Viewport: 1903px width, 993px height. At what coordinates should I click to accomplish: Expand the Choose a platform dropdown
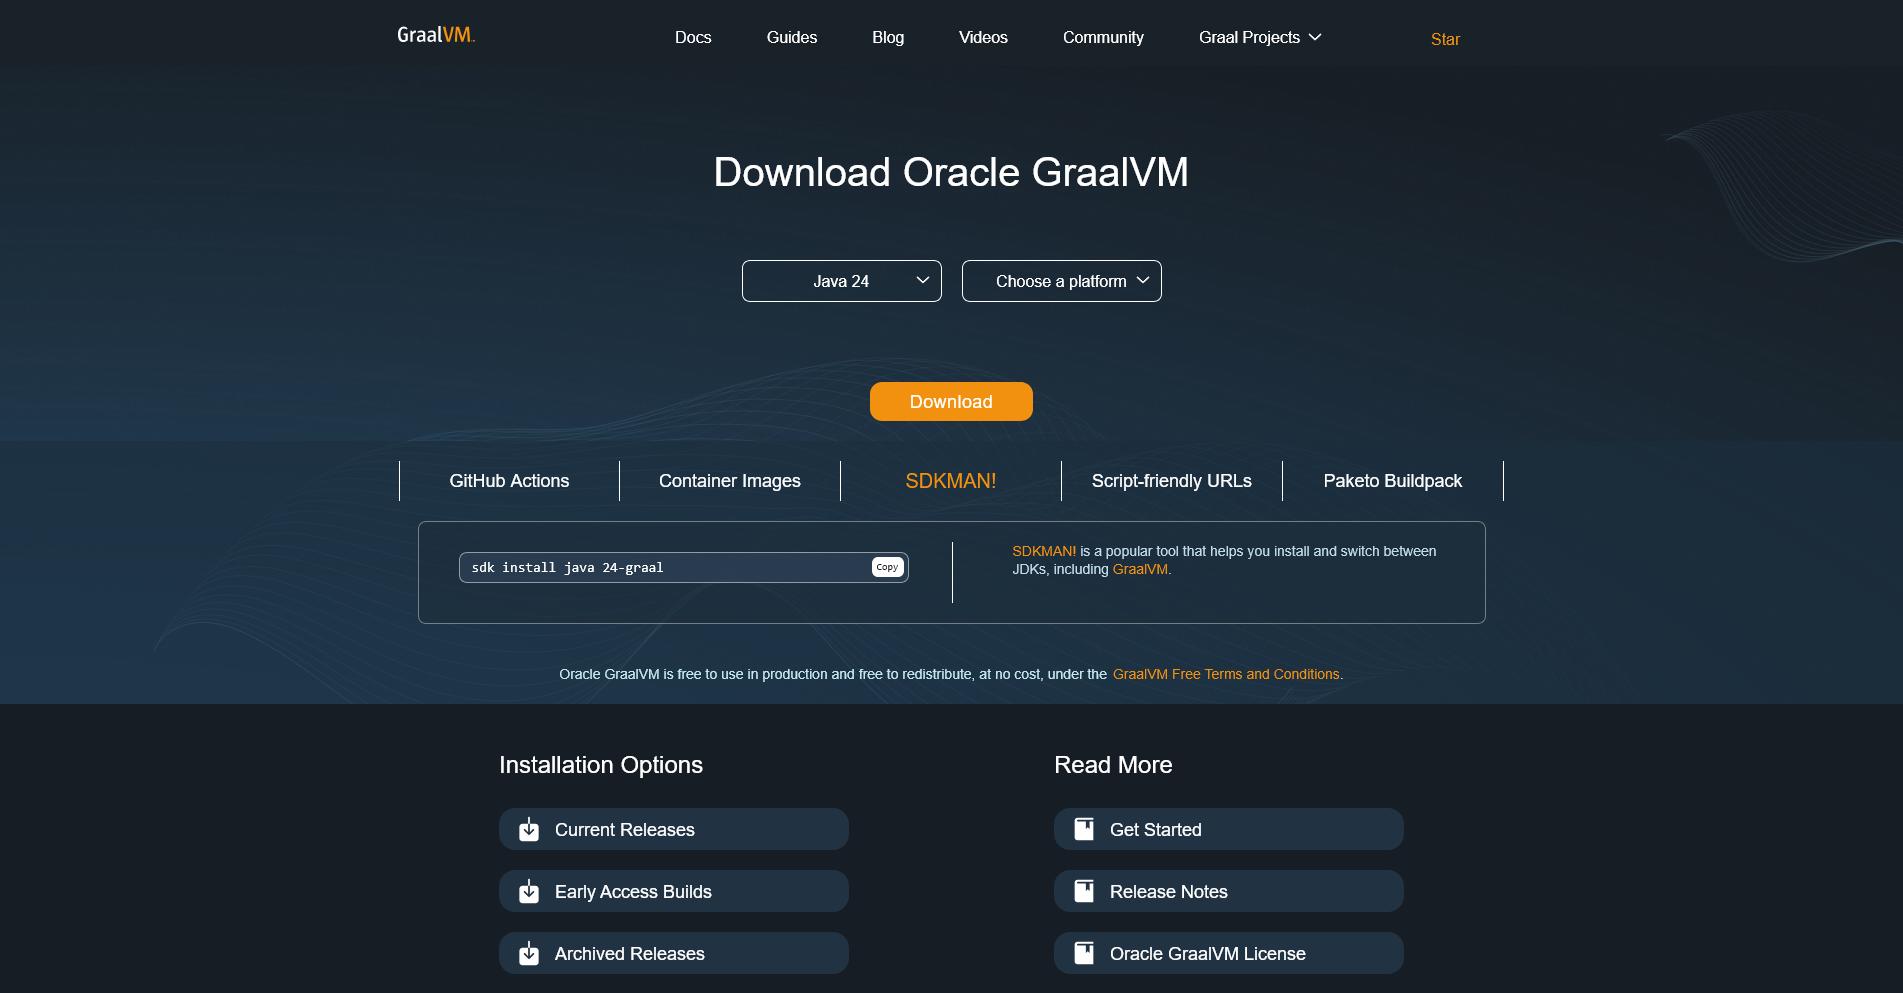(x=1061, y=281)
